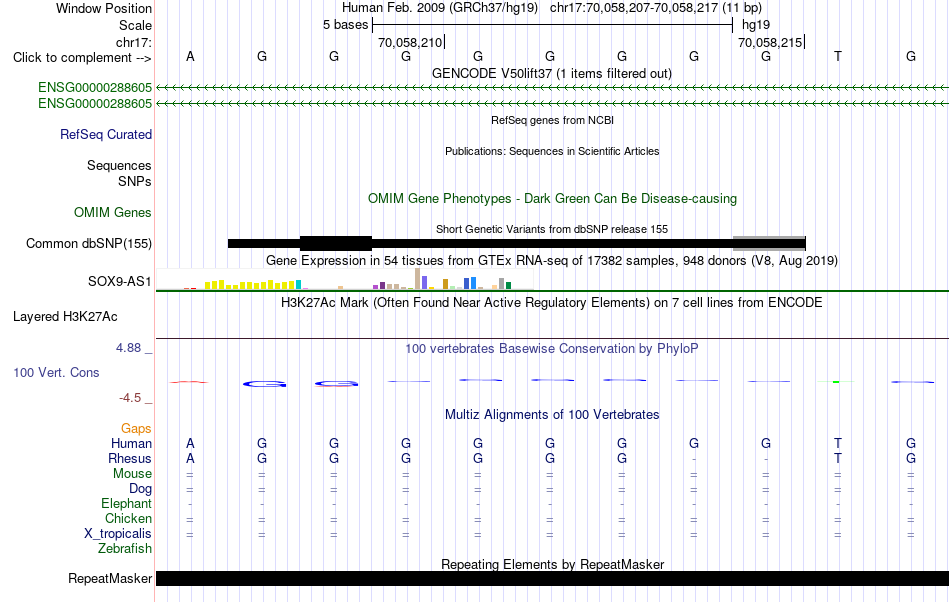950x602 pixels.
Task: Click the X_tropicalis alignment row label
Action: (x=118, y=534)
